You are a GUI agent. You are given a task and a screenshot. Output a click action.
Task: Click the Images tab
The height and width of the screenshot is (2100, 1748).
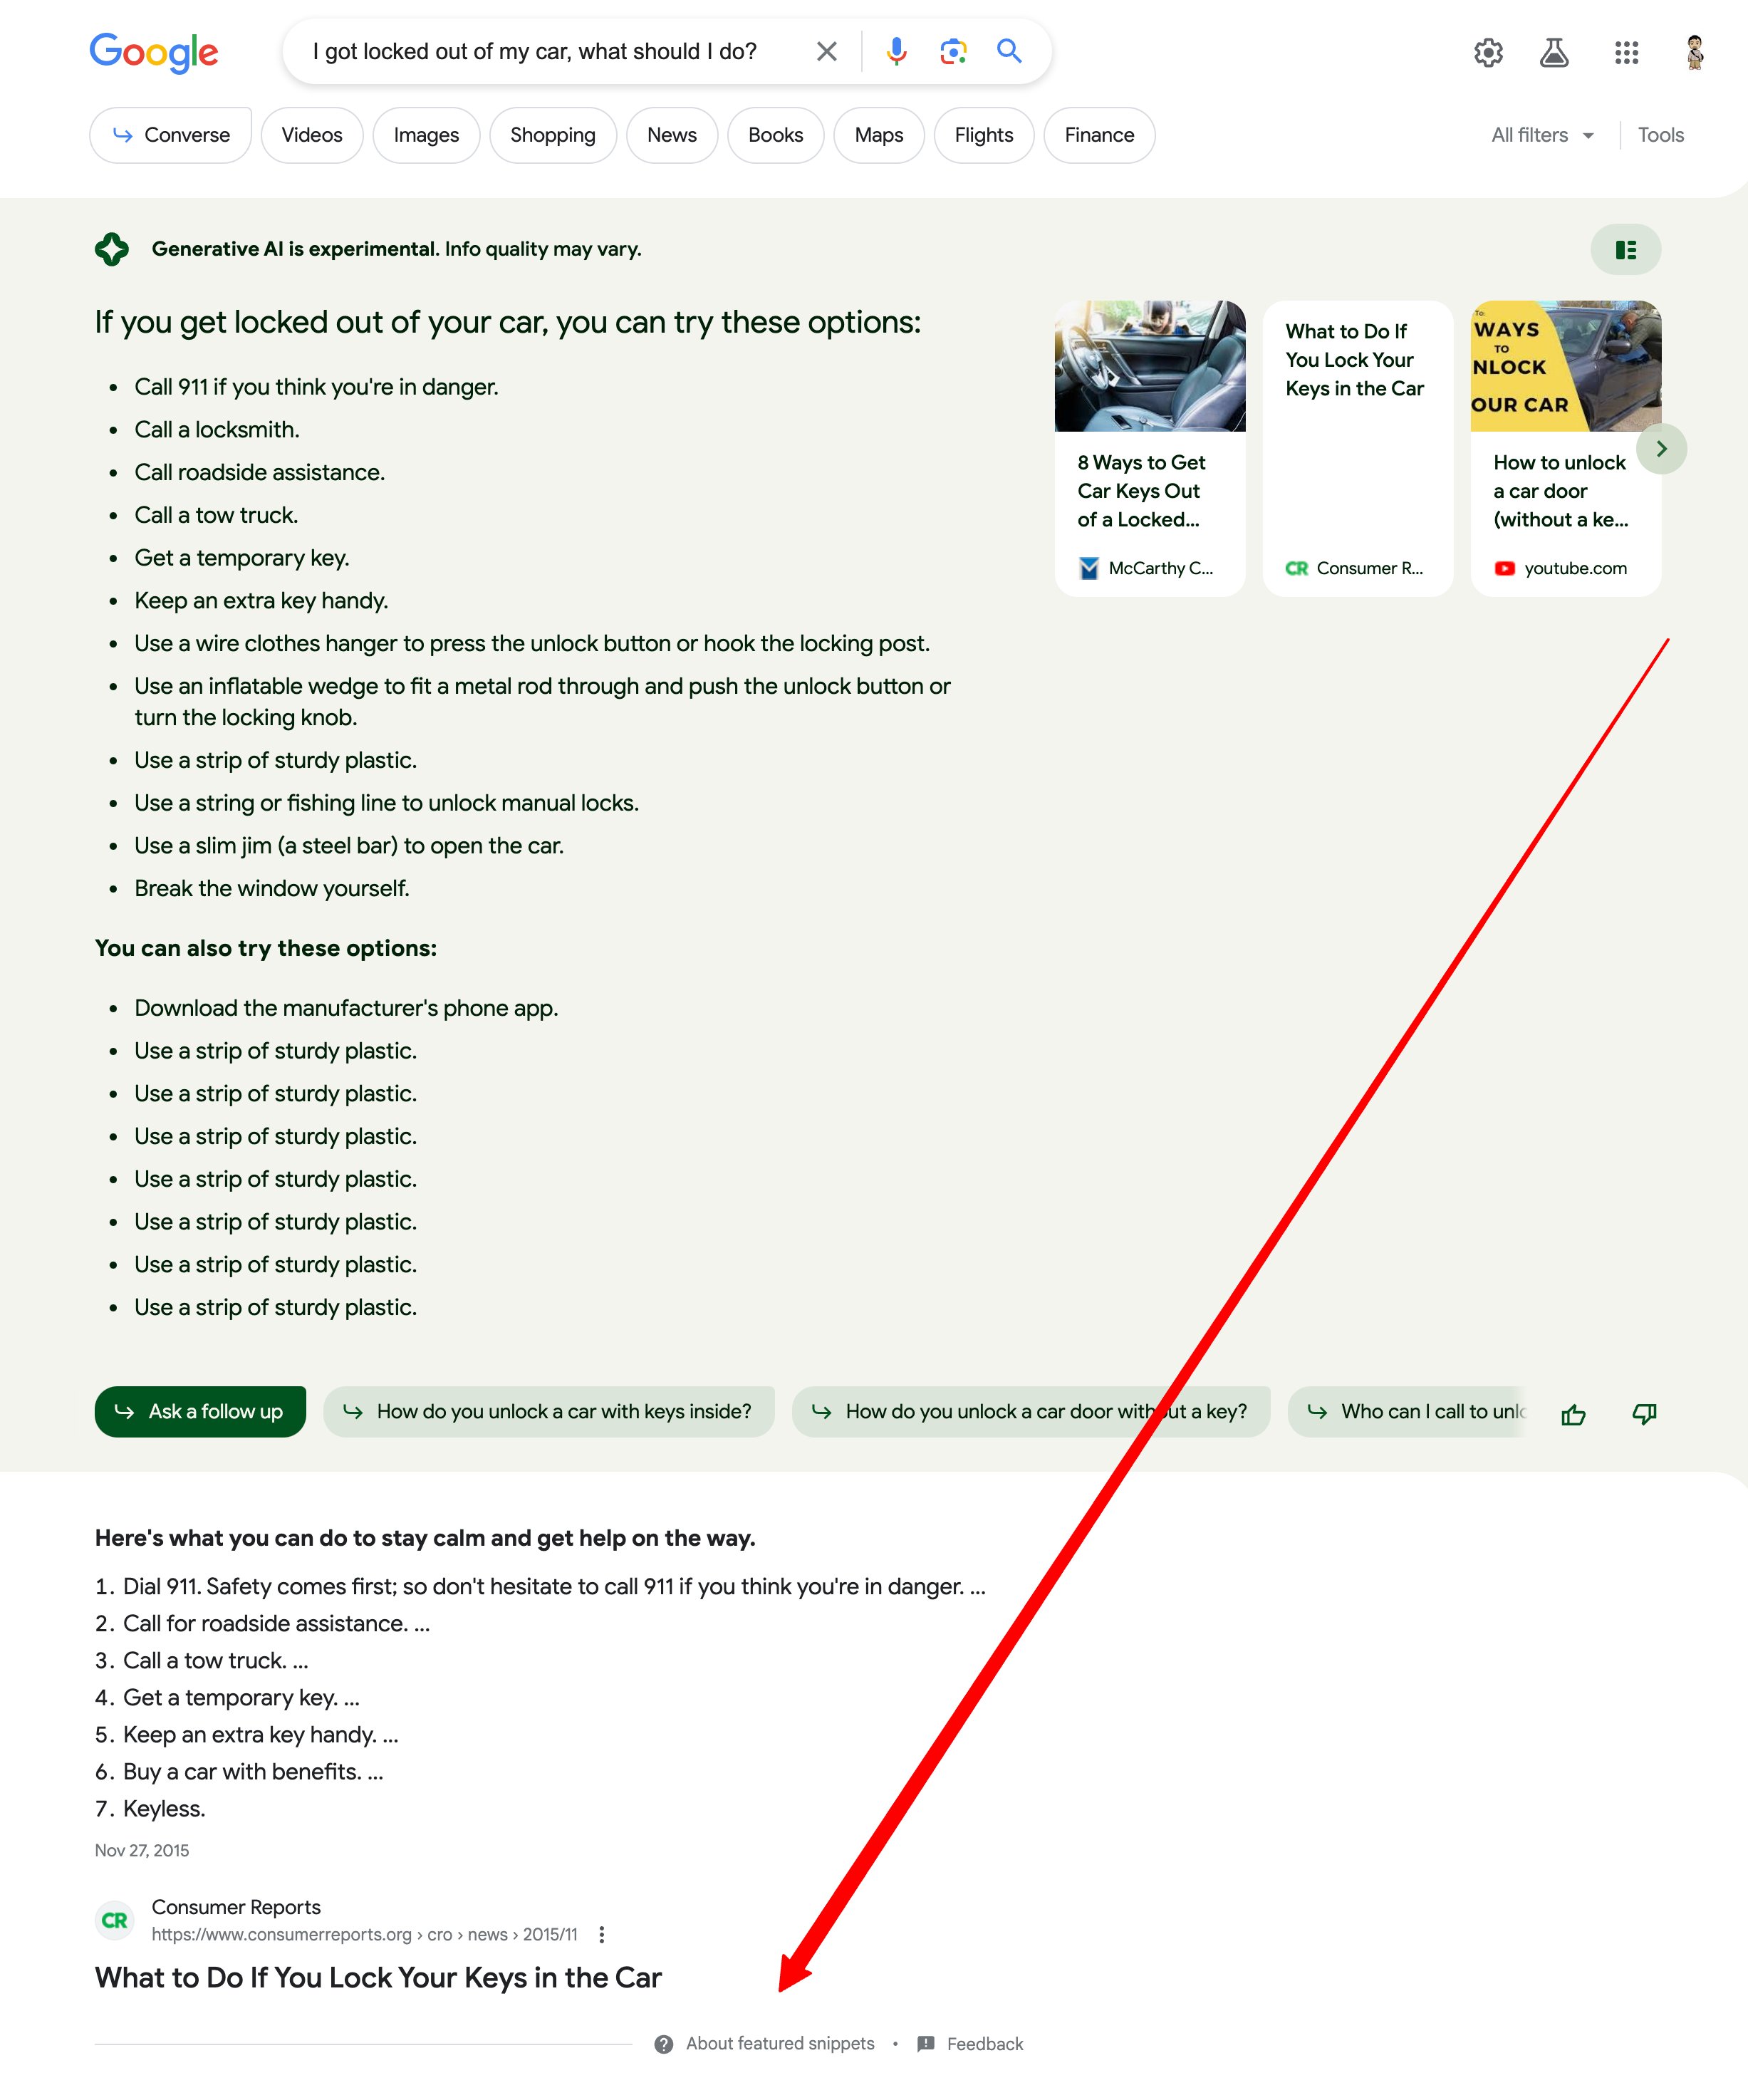pyautogui.click(x=426, y=135)
